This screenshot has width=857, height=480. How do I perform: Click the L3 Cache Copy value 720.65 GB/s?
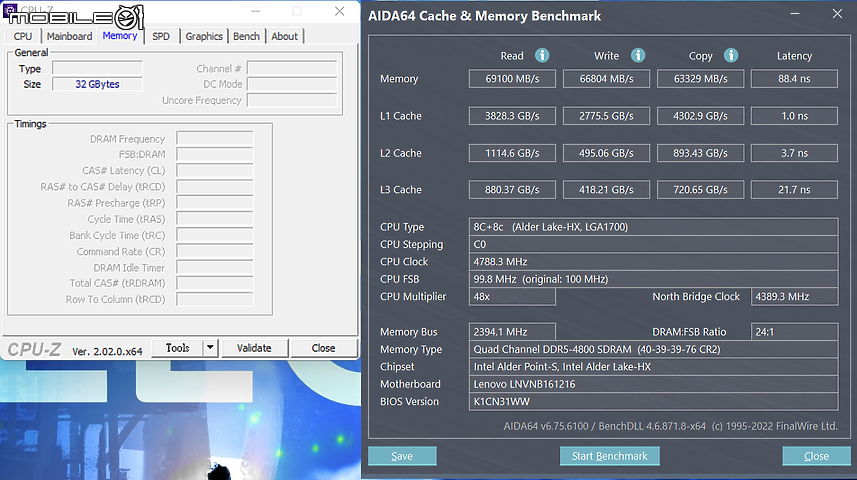pyautogui.click(x=700, y=190)
